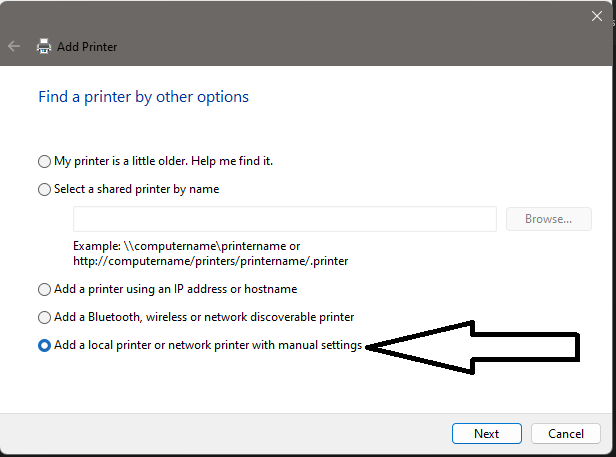Close the Add Printer dialog with X
Screen dimensions: 616x457
click(597, 16)
